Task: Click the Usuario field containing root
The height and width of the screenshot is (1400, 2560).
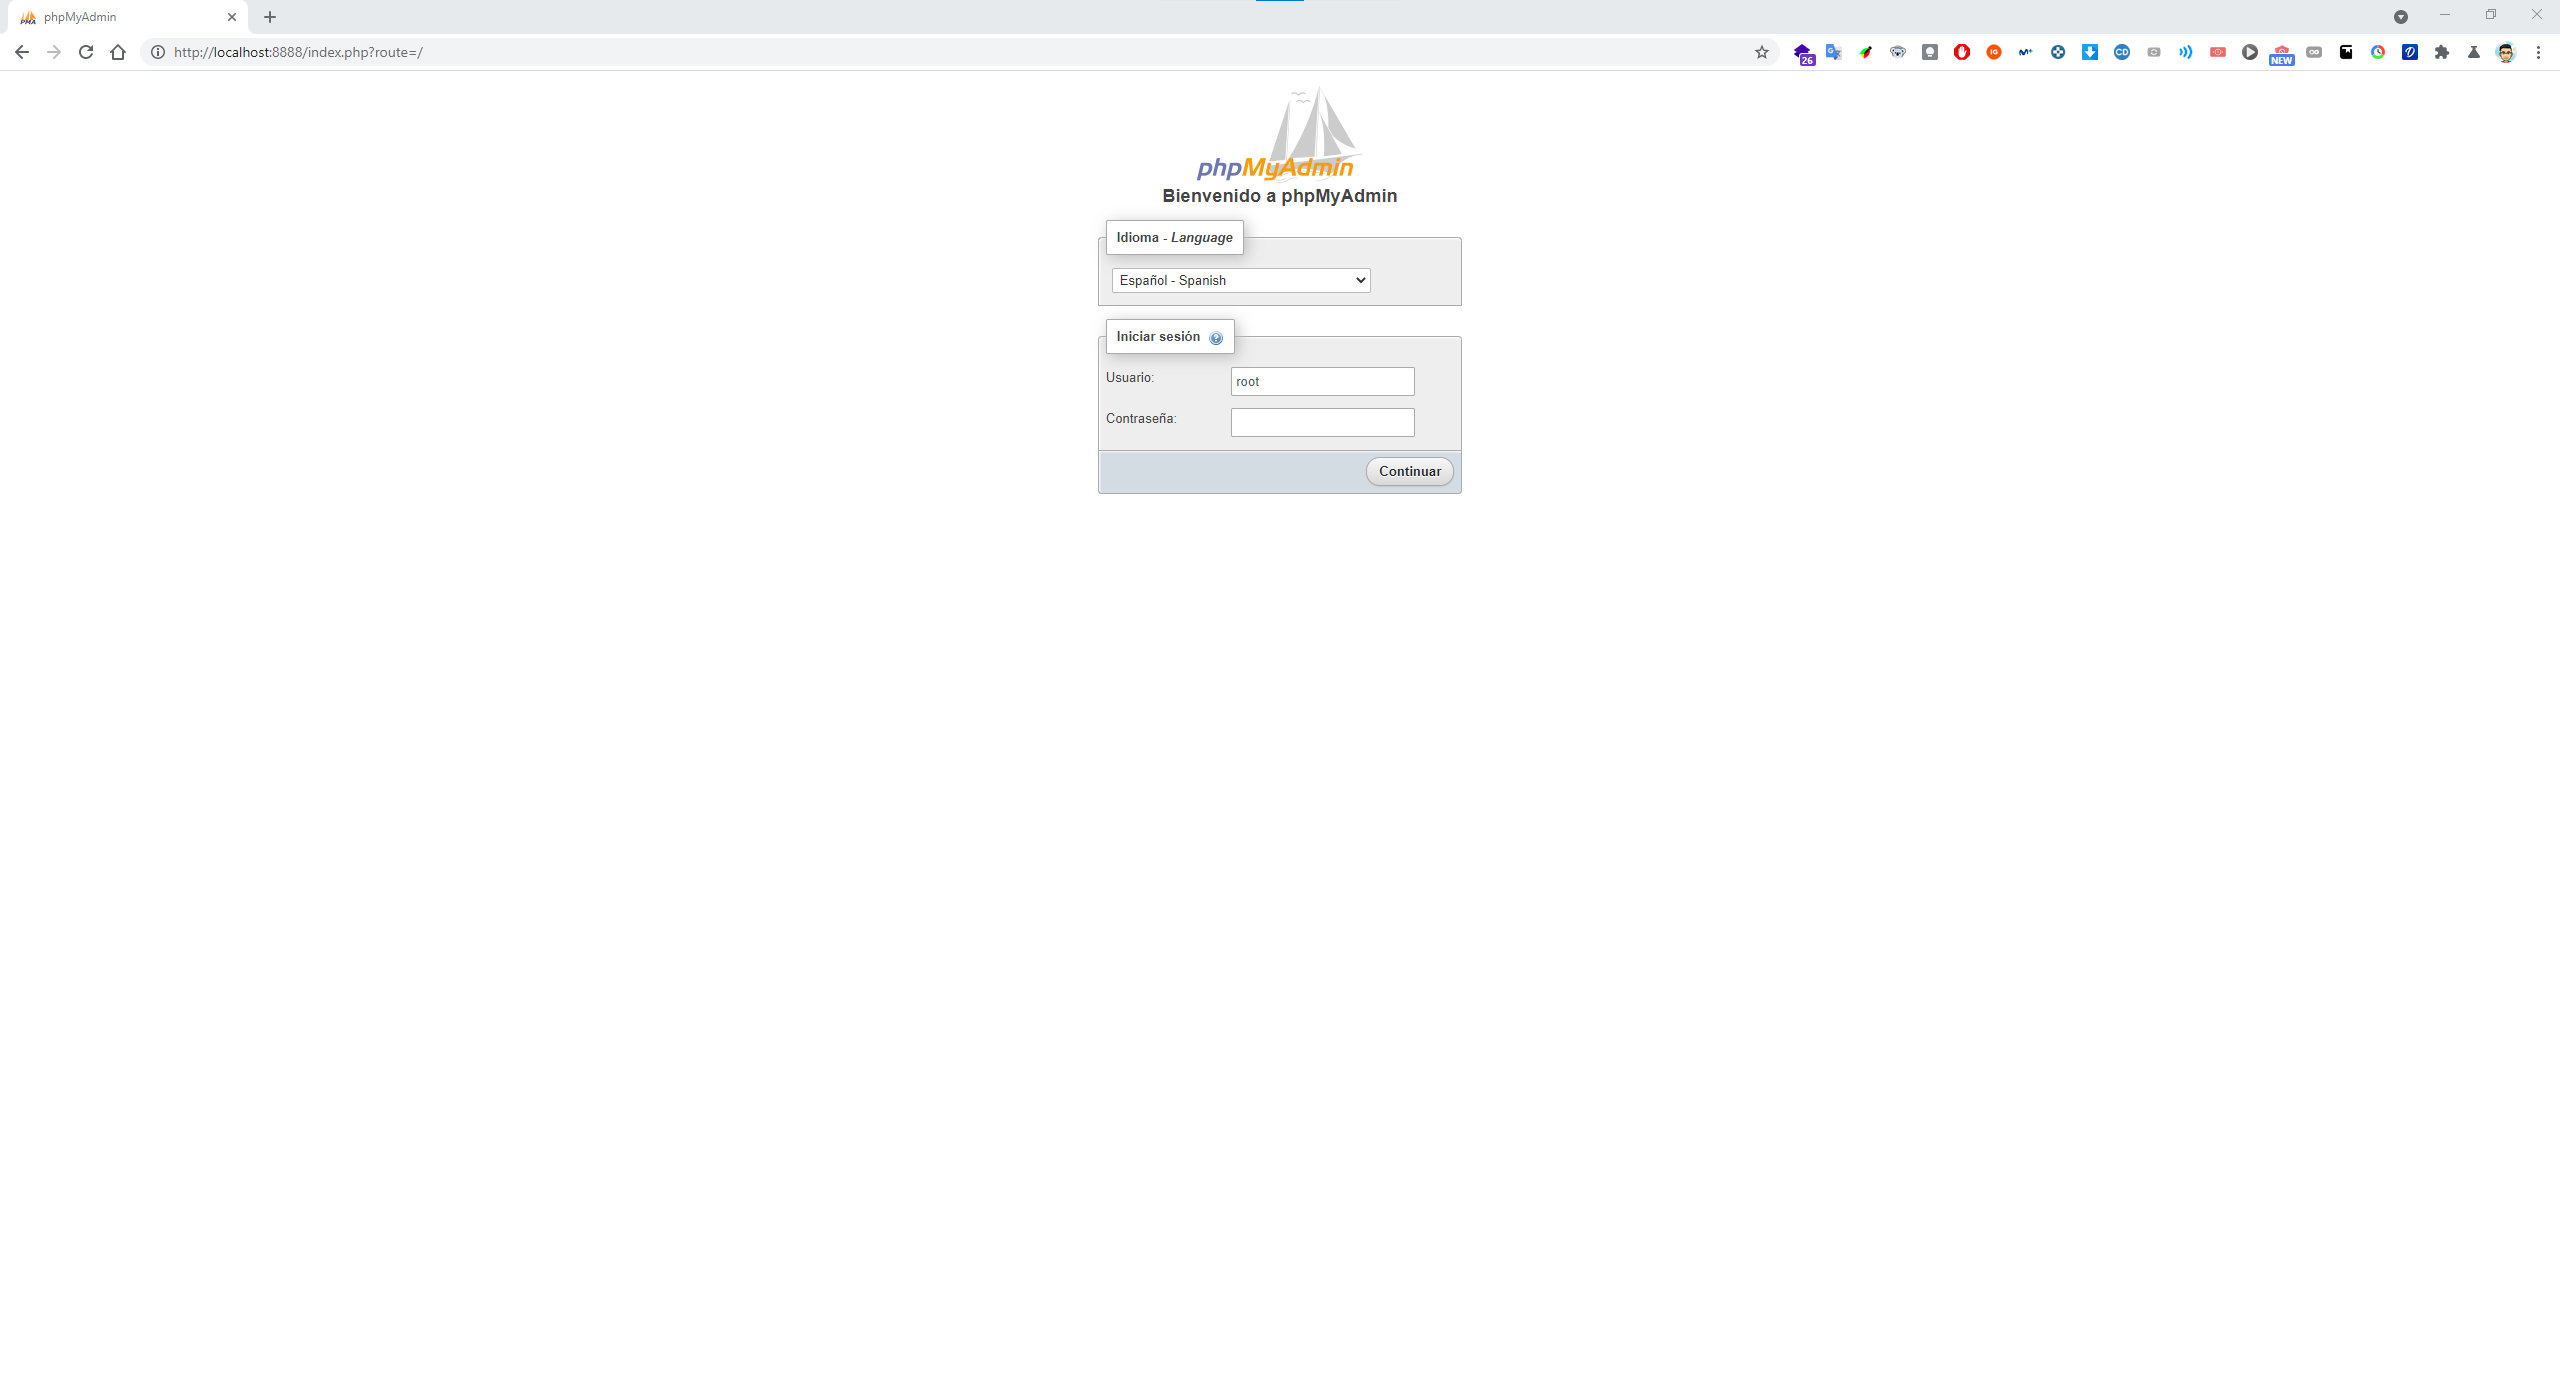Action: point(1322,381)
